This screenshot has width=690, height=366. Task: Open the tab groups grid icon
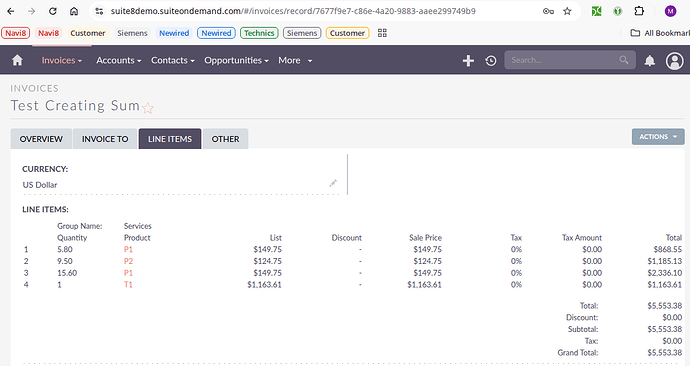point(382,33)
